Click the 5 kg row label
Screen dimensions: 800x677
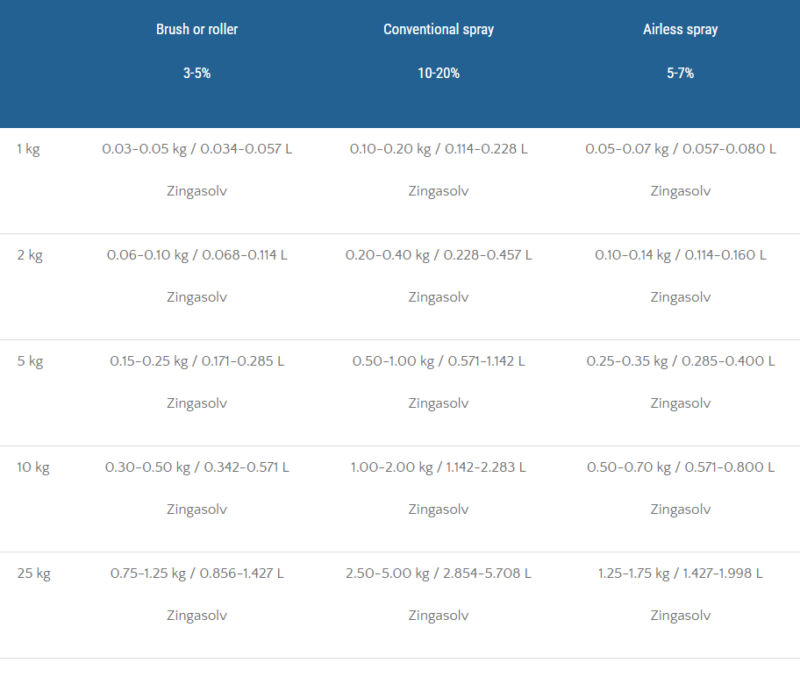coord(29,361)
